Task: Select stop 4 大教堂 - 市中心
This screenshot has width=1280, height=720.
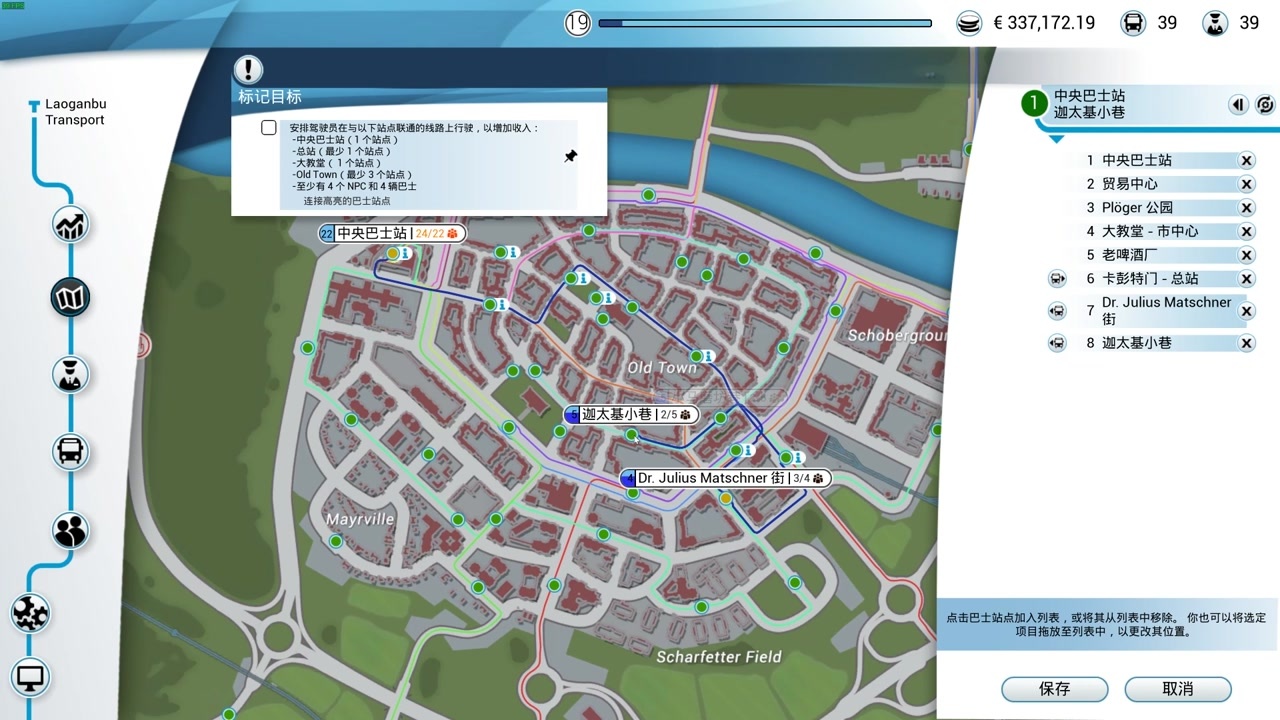Action: (1158, 231)
